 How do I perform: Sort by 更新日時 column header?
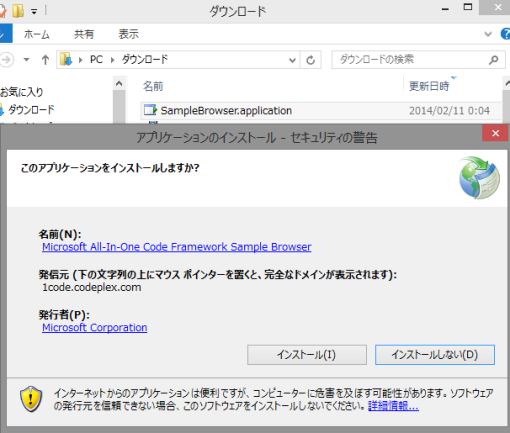point(429,86)
